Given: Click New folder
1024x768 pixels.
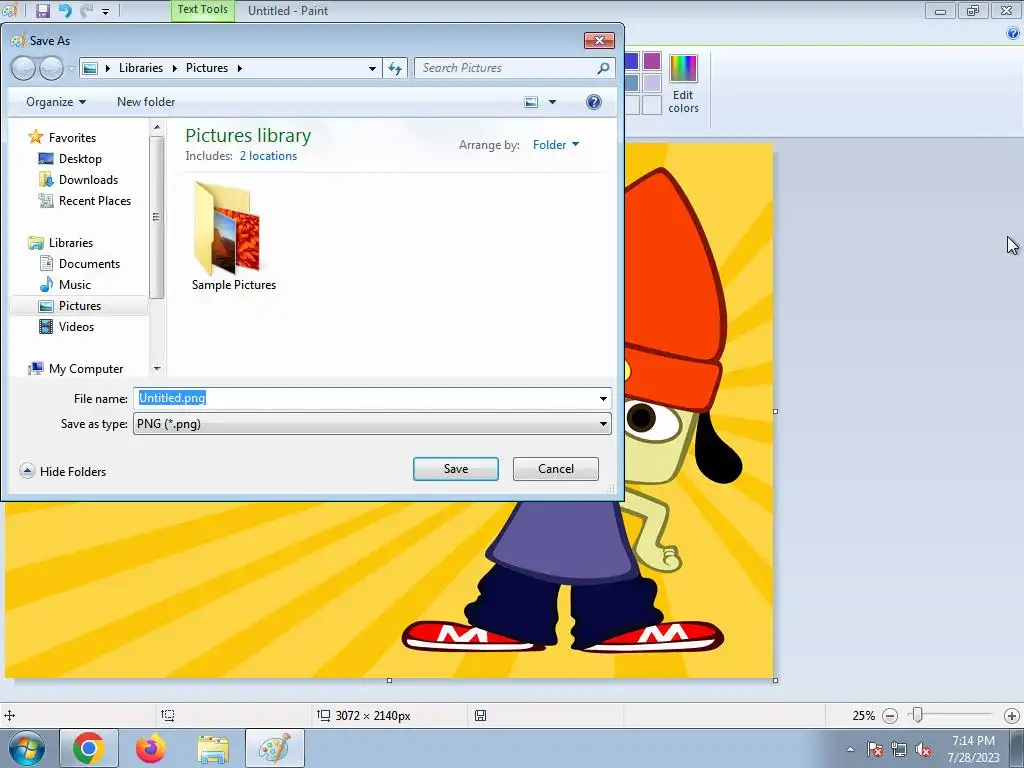Looking at the screenshot, I should coord(146,102).
